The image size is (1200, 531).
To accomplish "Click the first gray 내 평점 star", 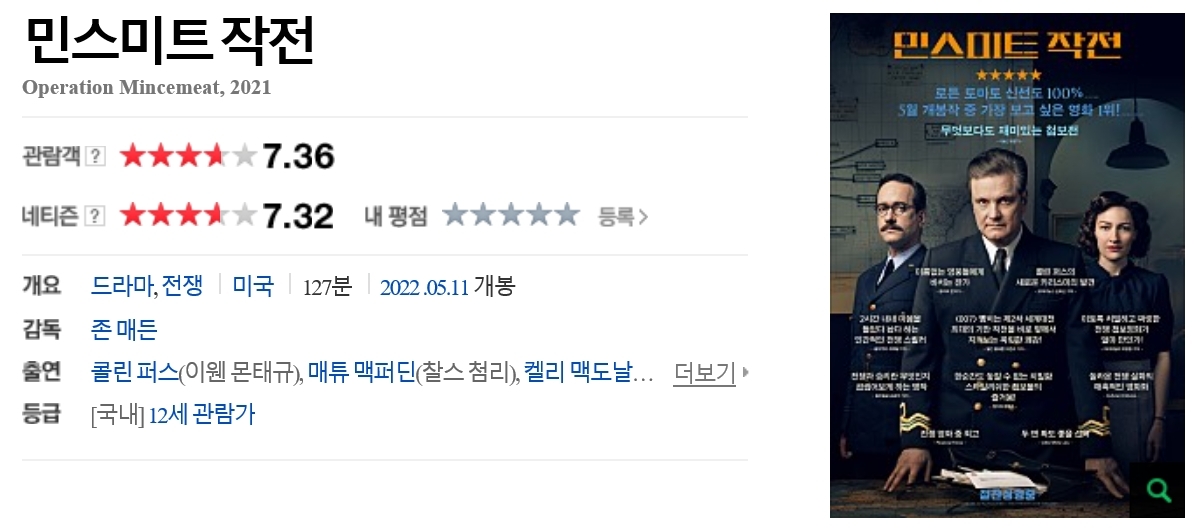I will 455,214.
